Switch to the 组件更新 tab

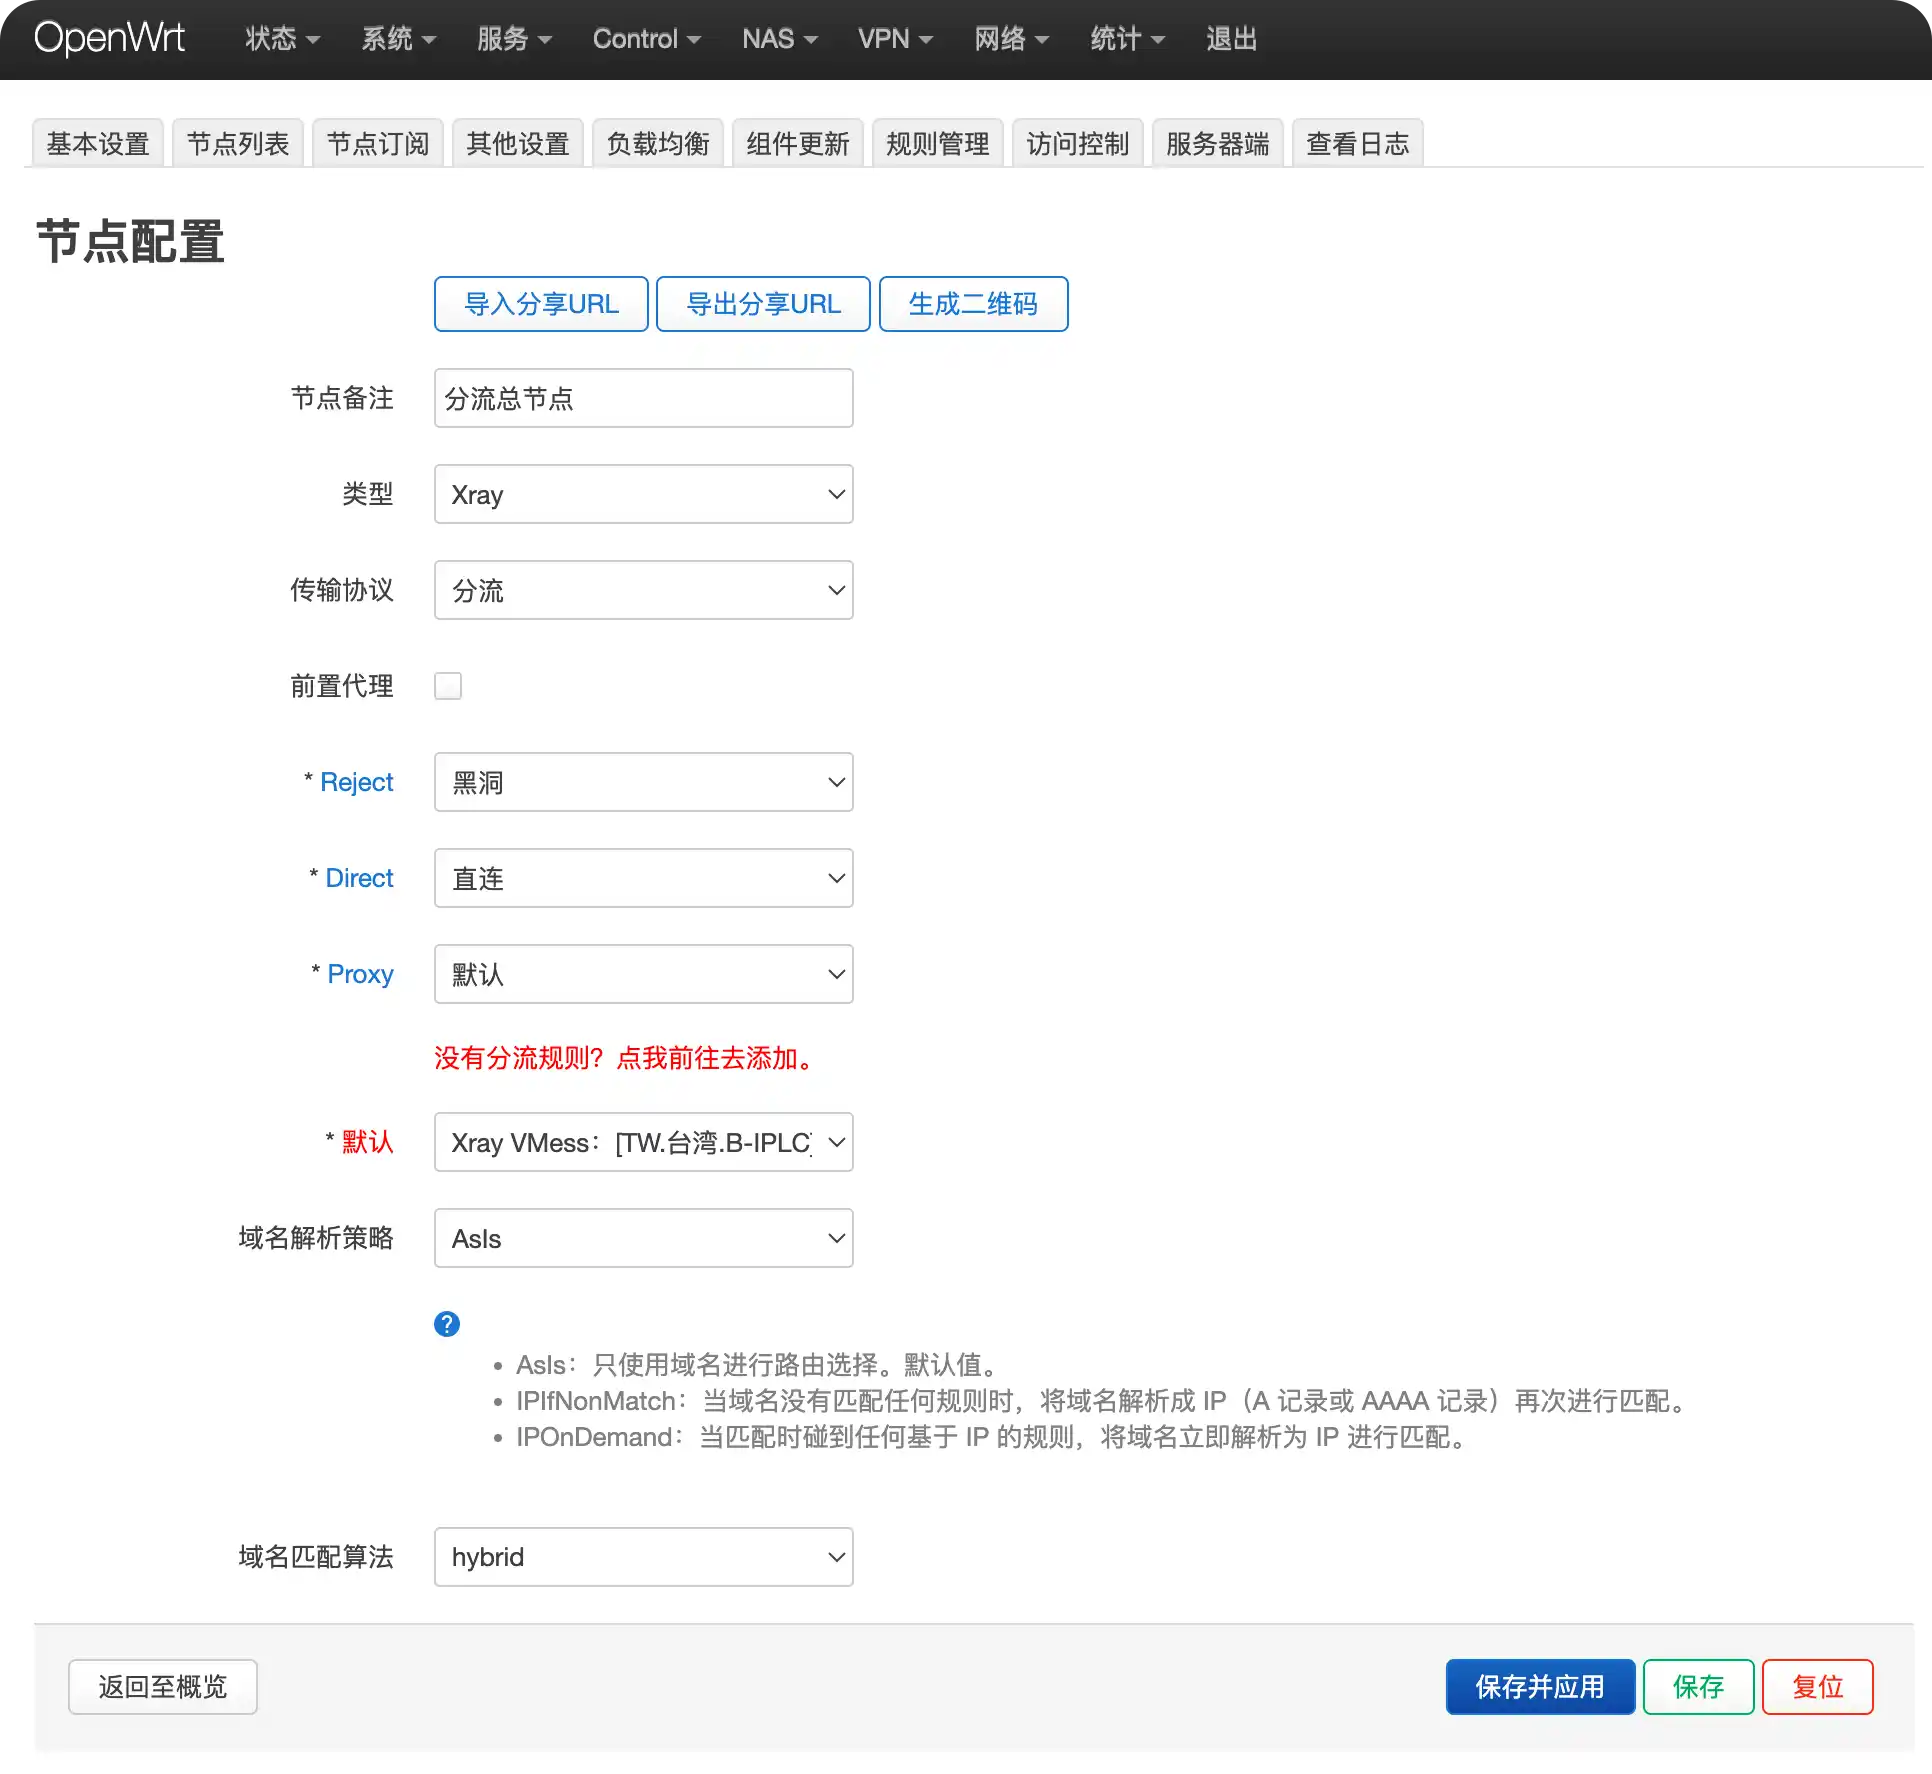pyautogui.click(x=798, y=144)
